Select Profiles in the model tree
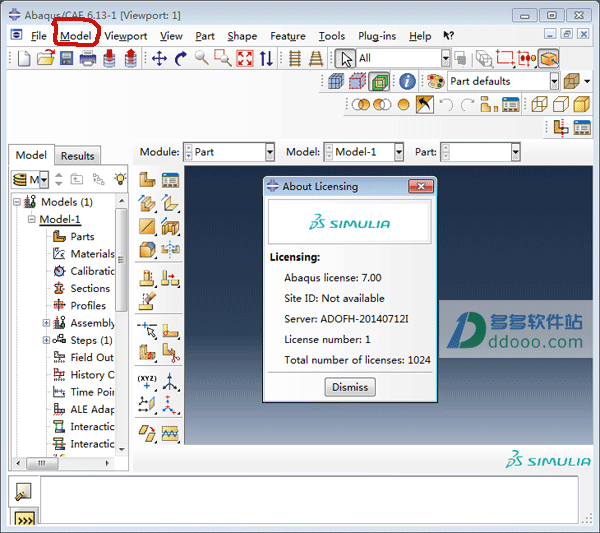The height and width of the screenshot is (533, 600). (x=88, y=305)
